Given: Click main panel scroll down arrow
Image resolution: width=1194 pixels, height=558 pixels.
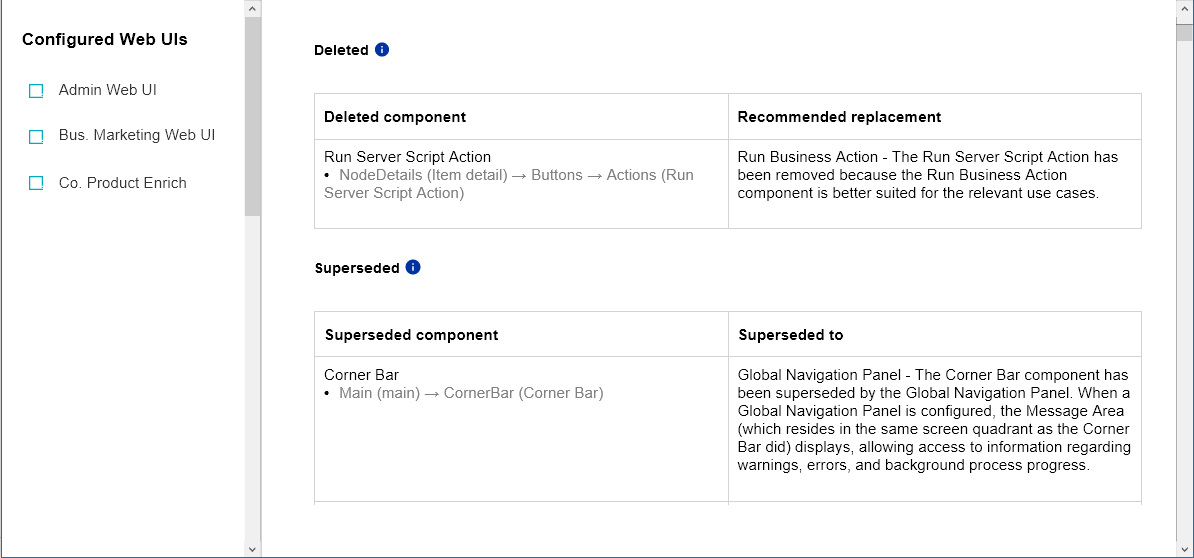Looking at the screenshot, I should tap(1184, 548).
